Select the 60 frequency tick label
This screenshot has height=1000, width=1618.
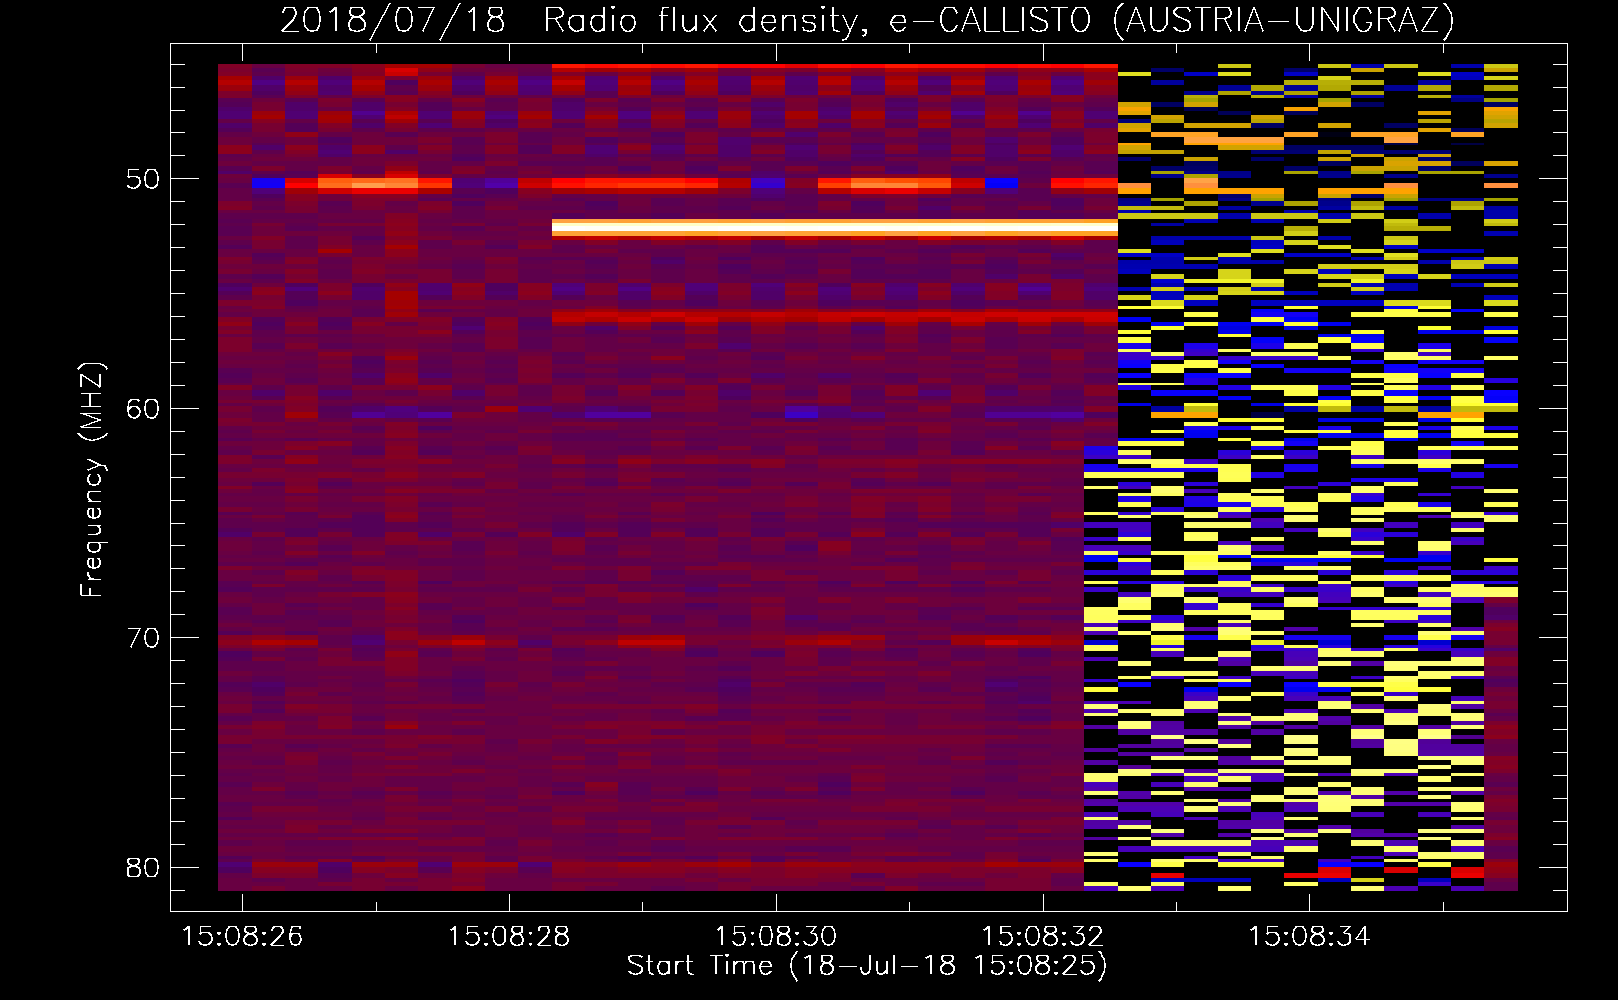point(143,409)
